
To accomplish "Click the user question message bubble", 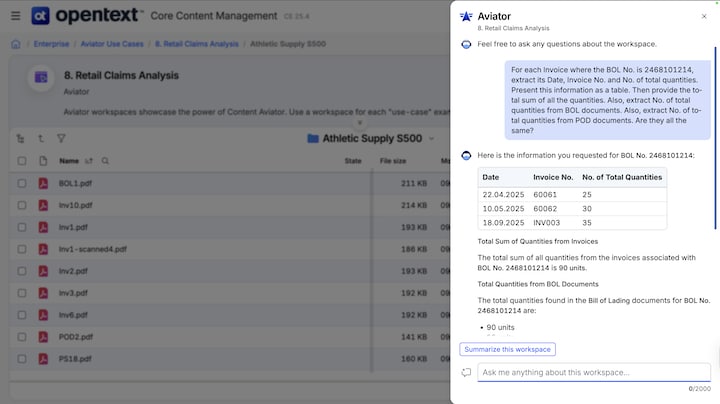I will point(608,100).
